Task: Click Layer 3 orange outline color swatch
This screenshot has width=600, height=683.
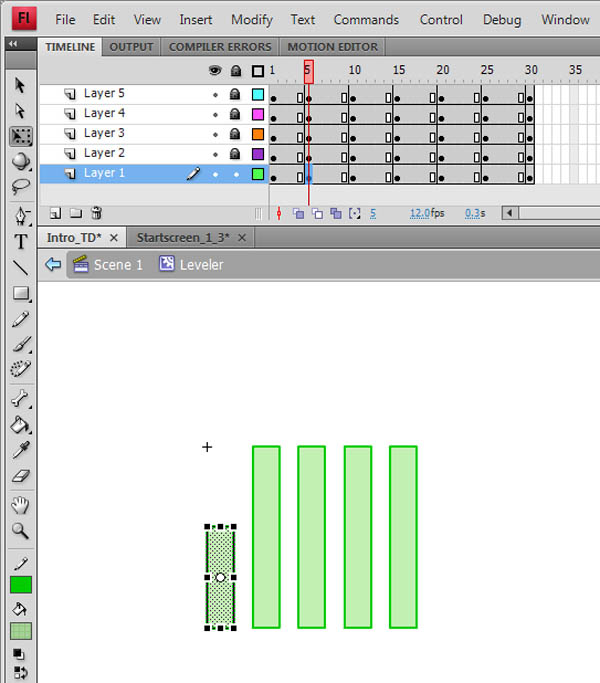Action: (258, 134)
